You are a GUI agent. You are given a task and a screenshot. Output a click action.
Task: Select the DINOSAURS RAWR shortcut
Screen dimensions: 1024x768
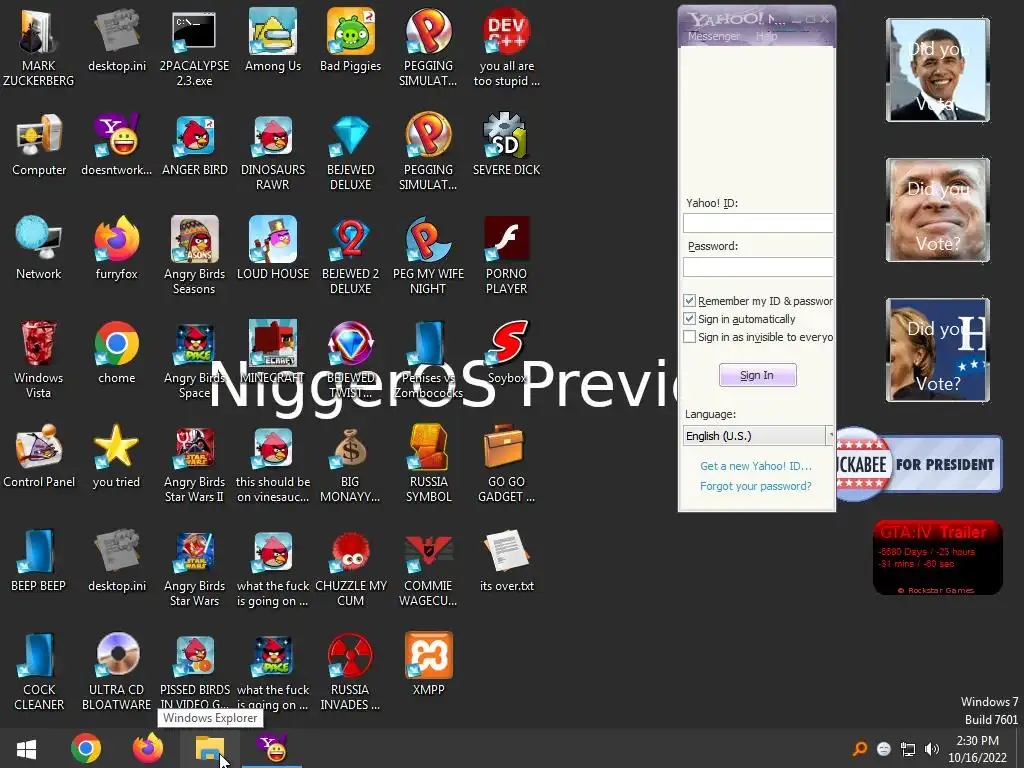(x=272, y=152)
